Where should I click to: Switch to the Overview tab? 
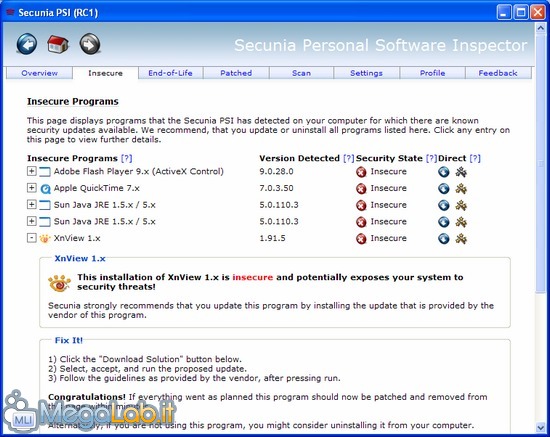39,73
